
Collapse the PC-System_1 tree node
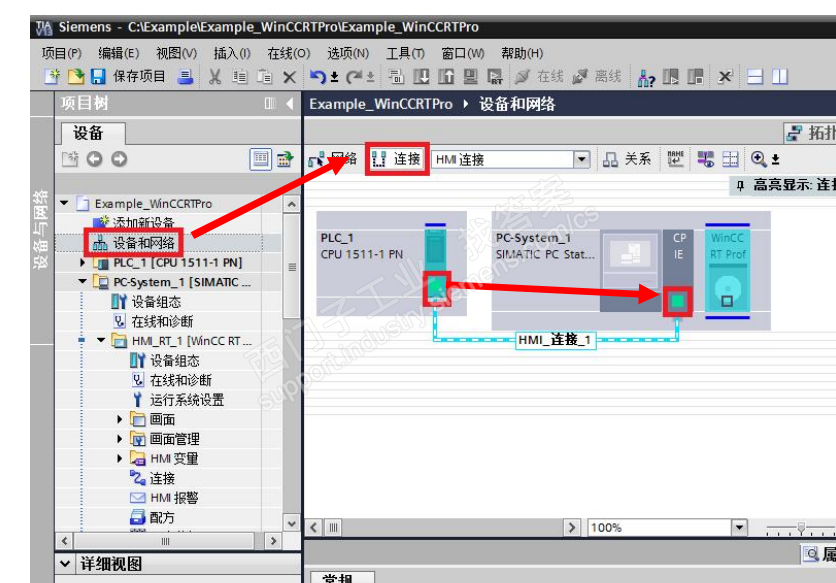[83, 282]
